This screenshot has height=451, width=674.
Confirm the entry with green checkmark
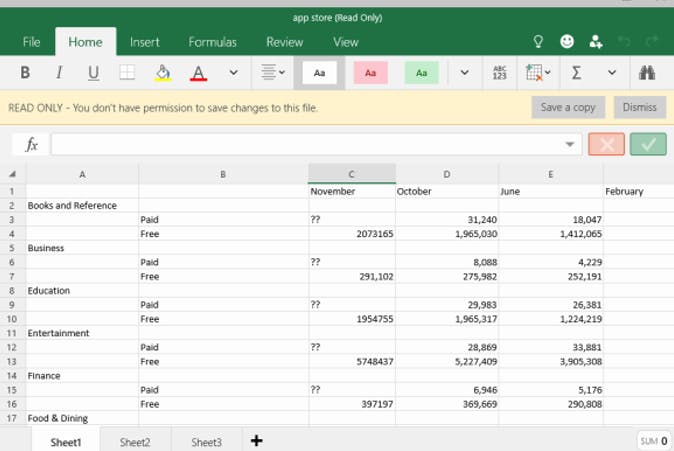[x=648, y=144]
